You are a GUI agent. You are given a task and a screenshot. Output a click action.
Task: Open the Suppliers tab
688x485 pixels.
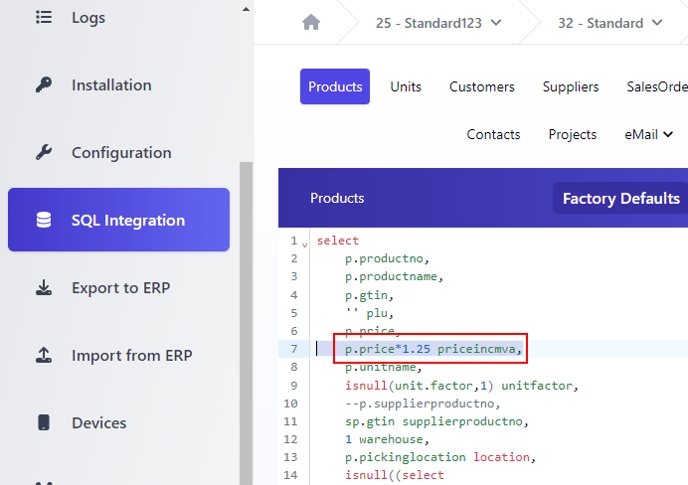click(x=570, y=86)
